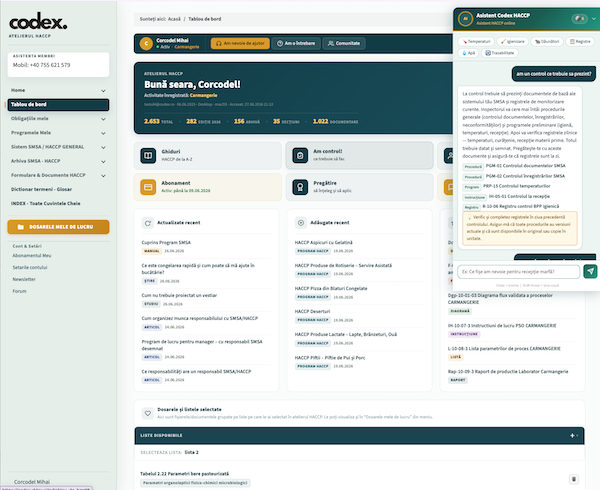Toggle the switch in the Asistent Codex HACCP header
The image size is (600, 490).
[x=579, y=18]
